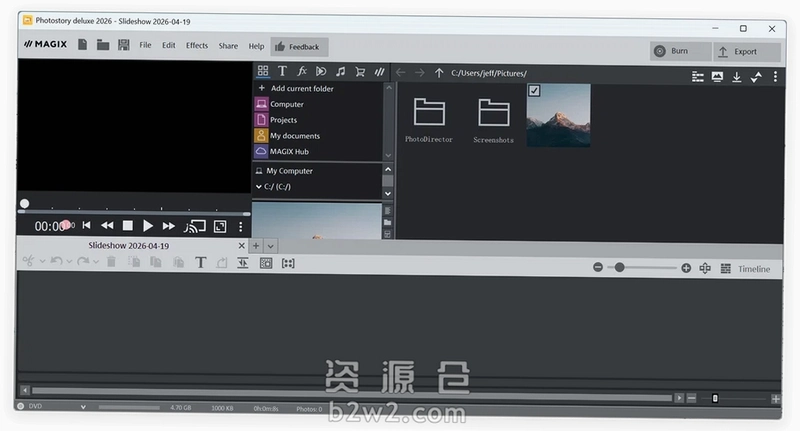Click the zoom out minus button
Image resolution: width=800 pixels, height=431 pixels.
point(598,267)
